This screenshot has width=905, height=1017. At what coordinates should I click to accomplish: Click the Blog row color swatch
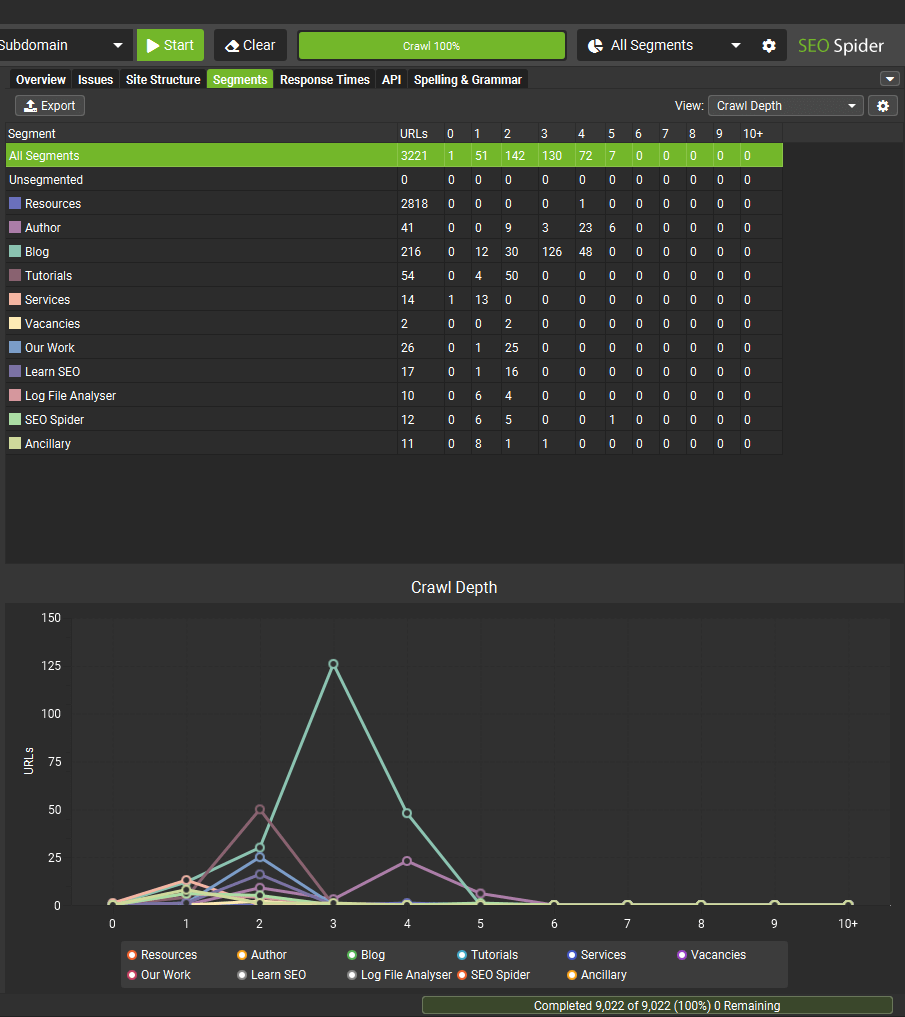15,251
